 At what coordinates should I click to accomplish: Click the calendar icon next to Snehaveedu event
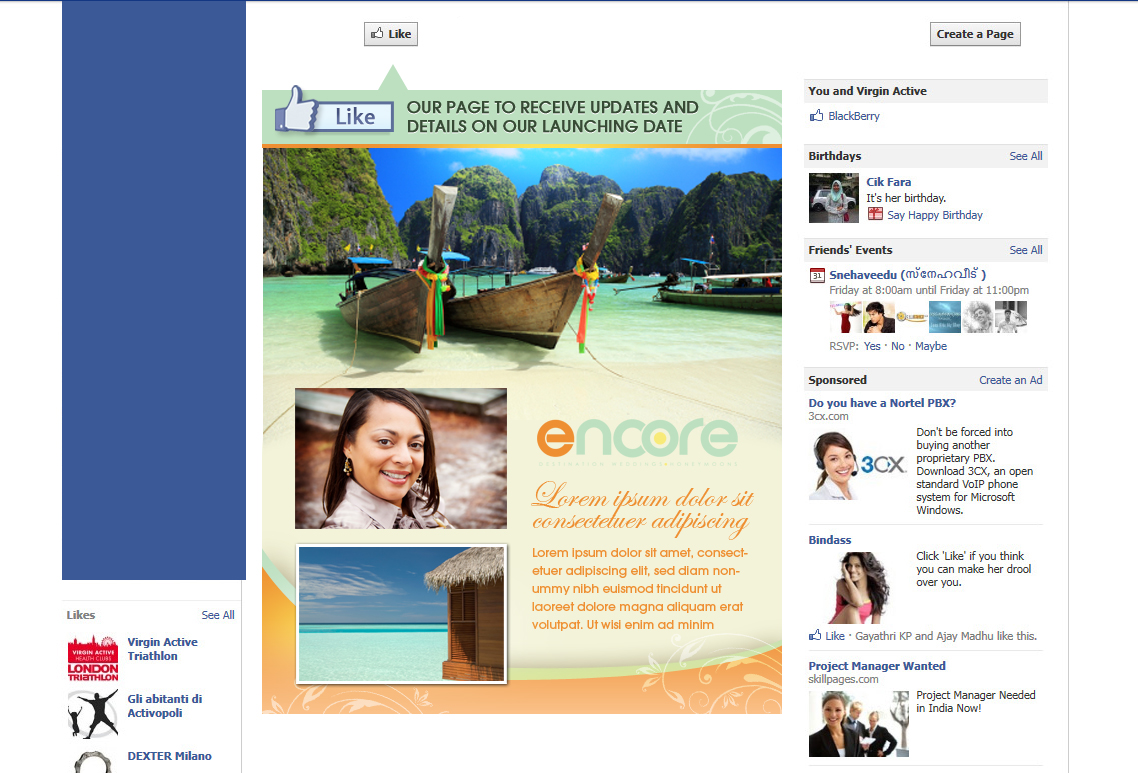[816, 275]
